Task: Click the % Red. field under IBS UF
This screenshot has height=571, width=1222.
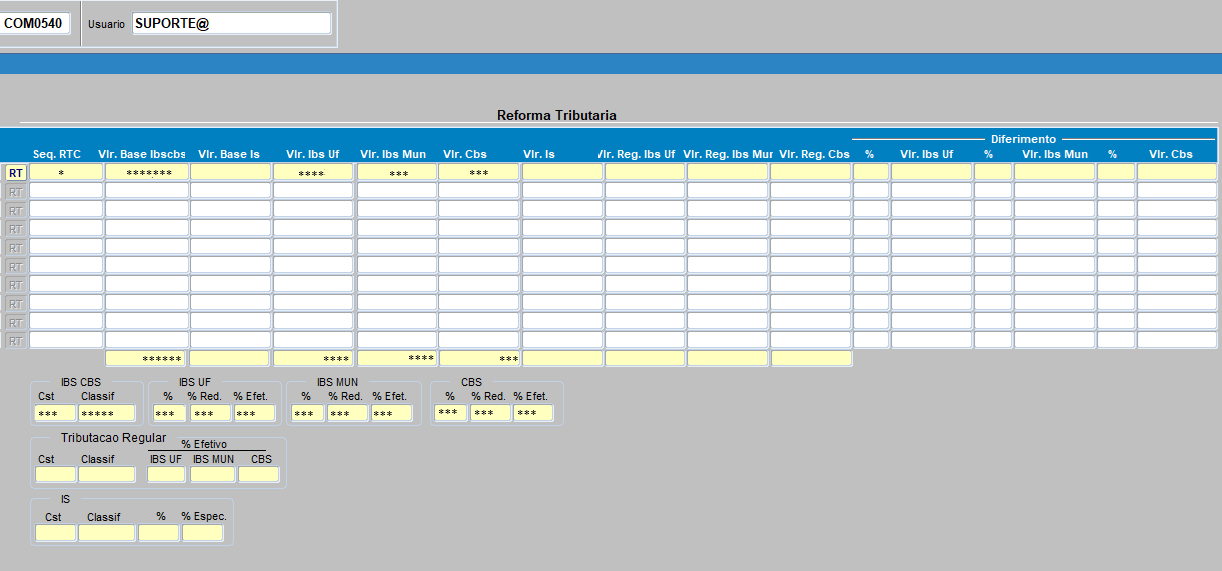Action: [x=211, y=413]
